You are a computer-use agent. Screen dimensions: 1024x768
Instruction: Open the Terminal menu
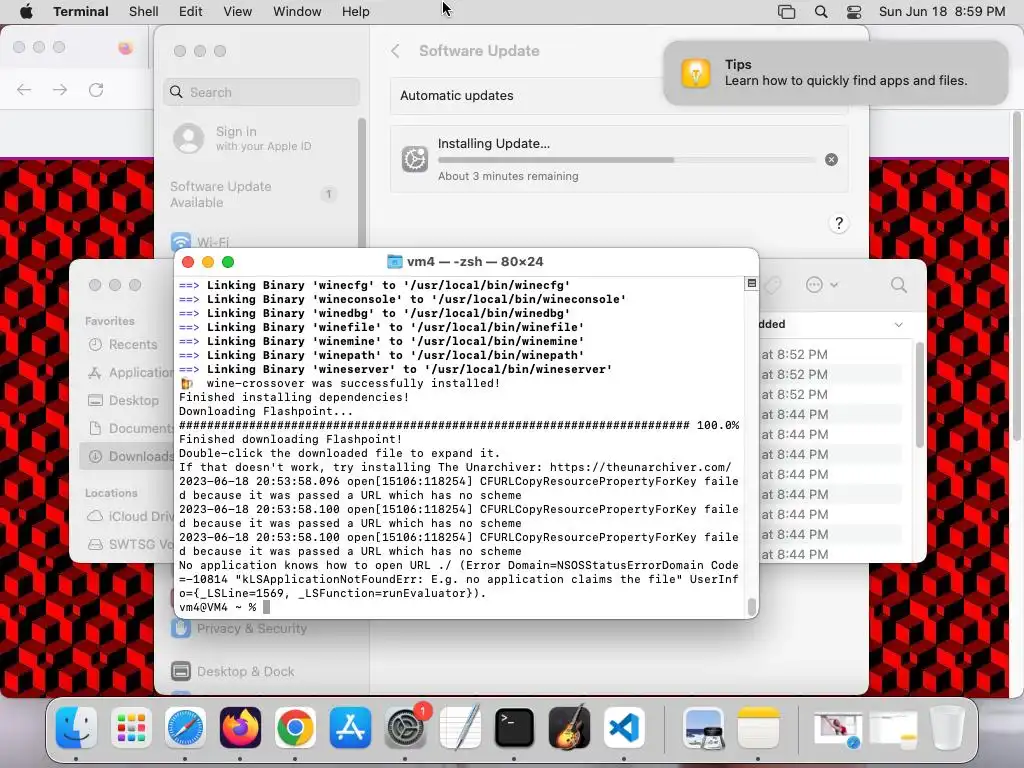click(x=81, y=11)
